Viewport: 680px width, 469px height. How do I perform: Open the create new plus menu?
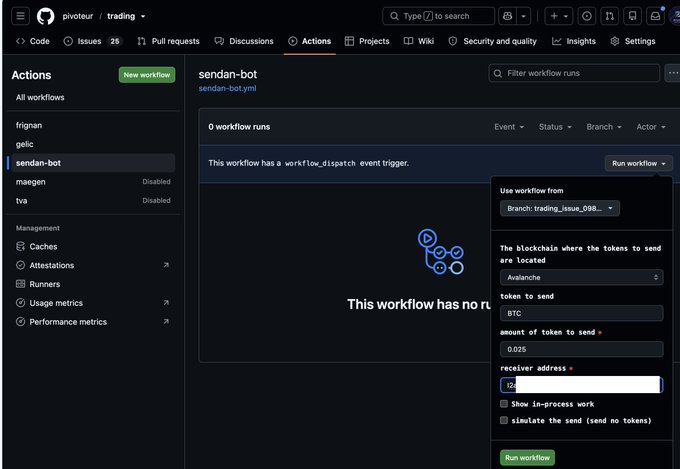[x=559, y=16]
